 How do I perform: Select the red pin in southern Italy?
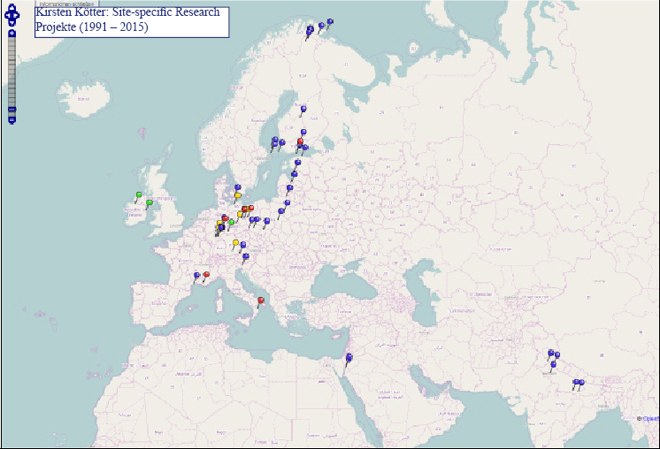(261, 301)
